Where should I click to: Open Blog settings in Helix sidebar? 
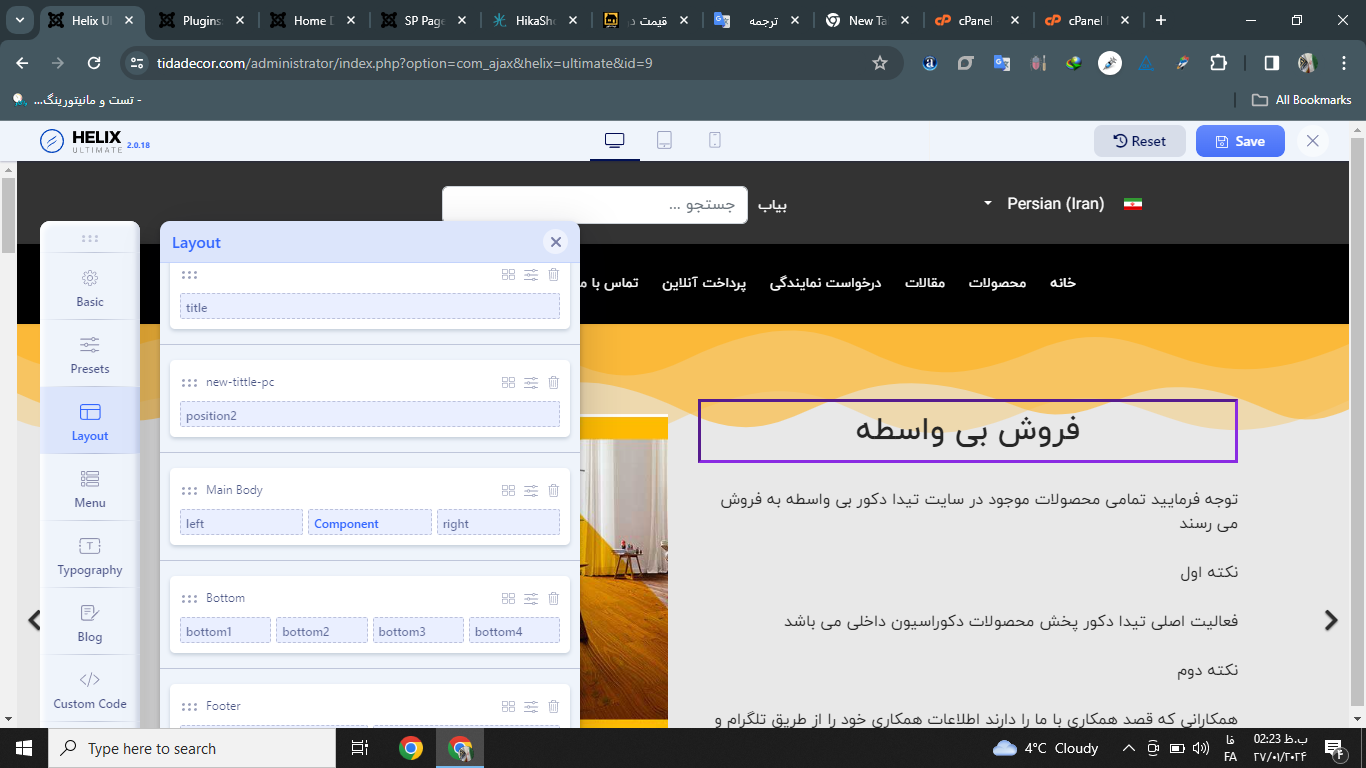tap(90, 623)
